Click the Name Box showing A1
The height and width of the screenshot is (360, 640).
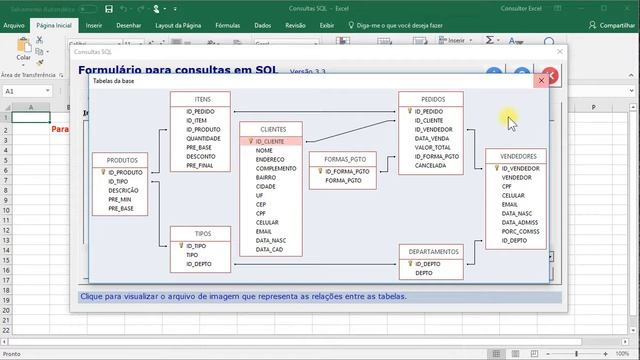(x=23, y=91)
